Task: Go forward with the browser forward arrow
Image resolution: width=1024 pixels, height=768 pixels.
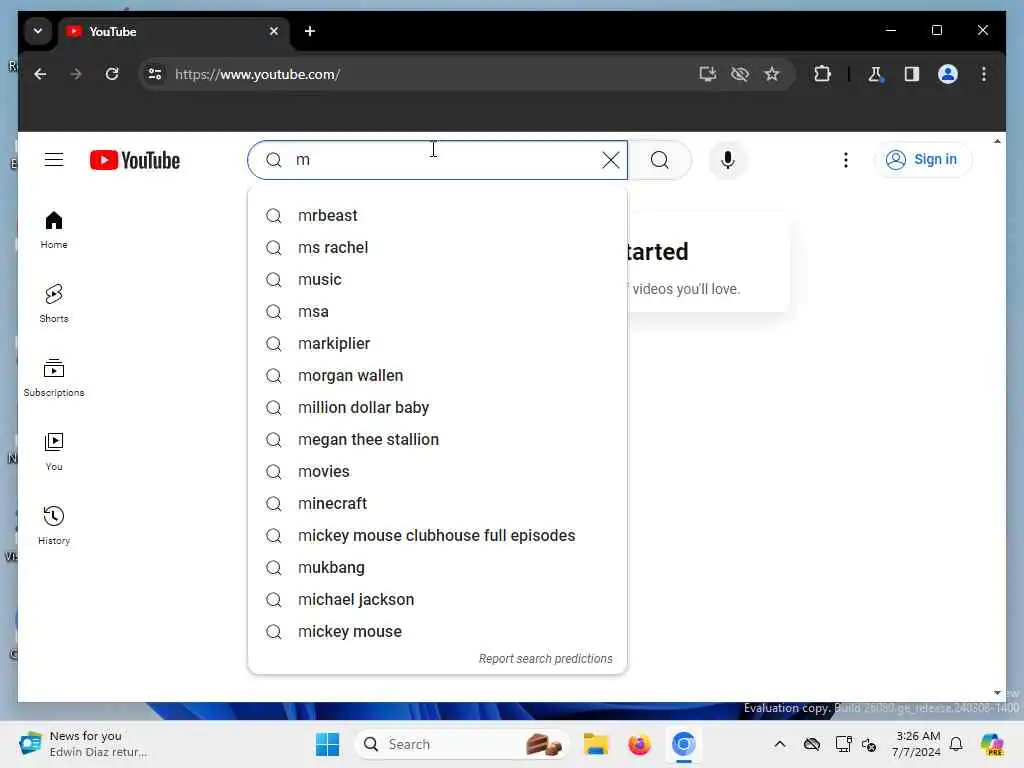Action: [x=76, y=74]
